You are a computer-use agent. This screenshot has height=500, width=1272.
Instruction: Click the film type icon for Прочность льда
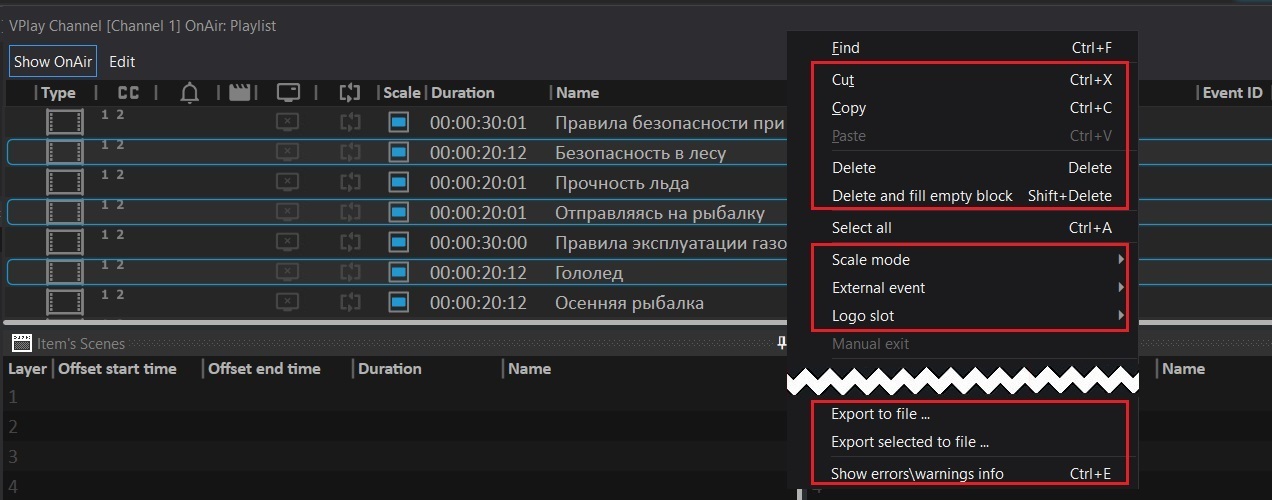[x=65, y=183]
